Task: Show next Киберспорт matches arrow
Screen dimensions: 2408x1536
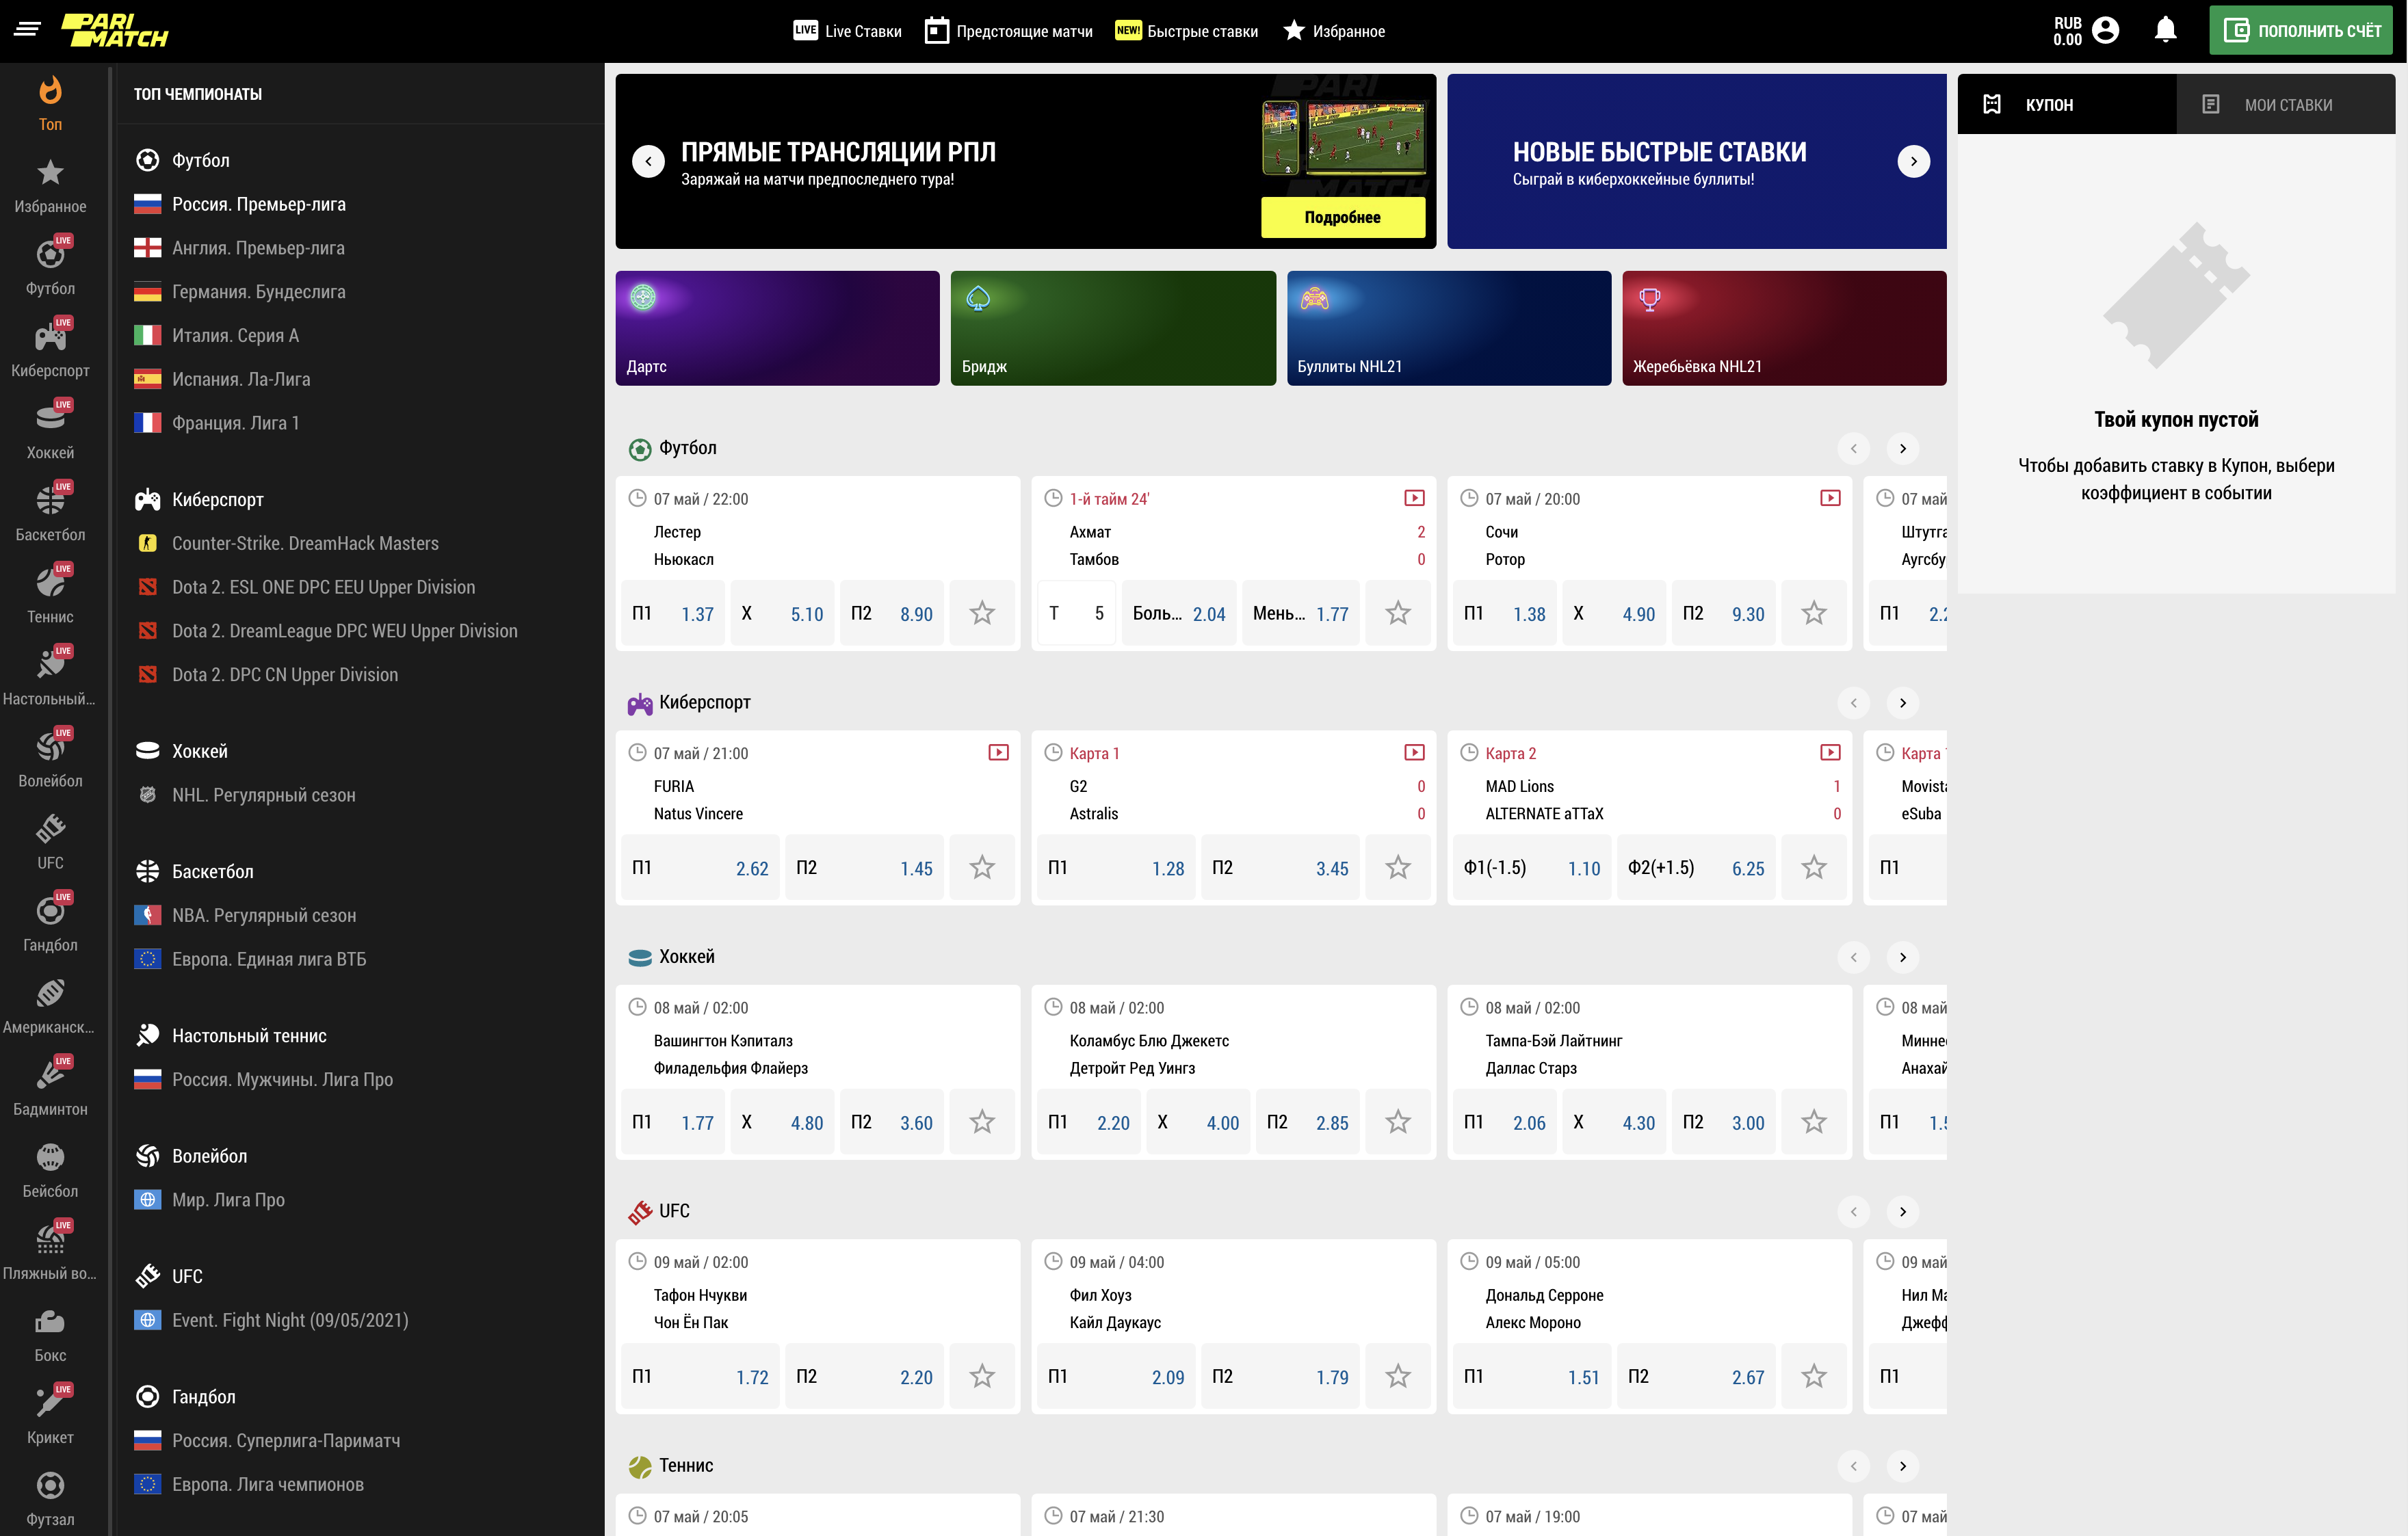Action: pos(1902,703)
